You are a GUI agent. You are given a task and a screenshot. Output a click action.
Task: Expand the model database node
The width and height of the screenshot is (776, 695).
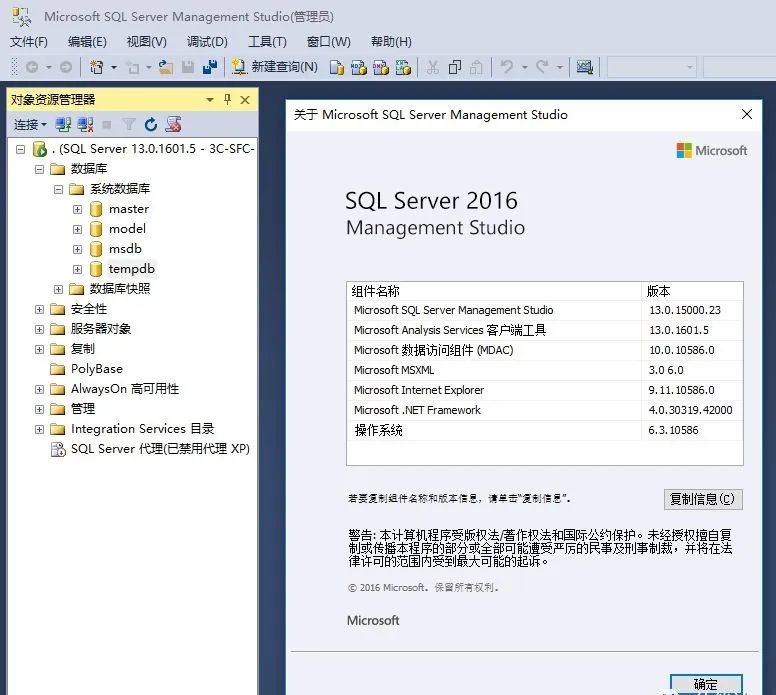pyautogui.click(x=78, y=229)
